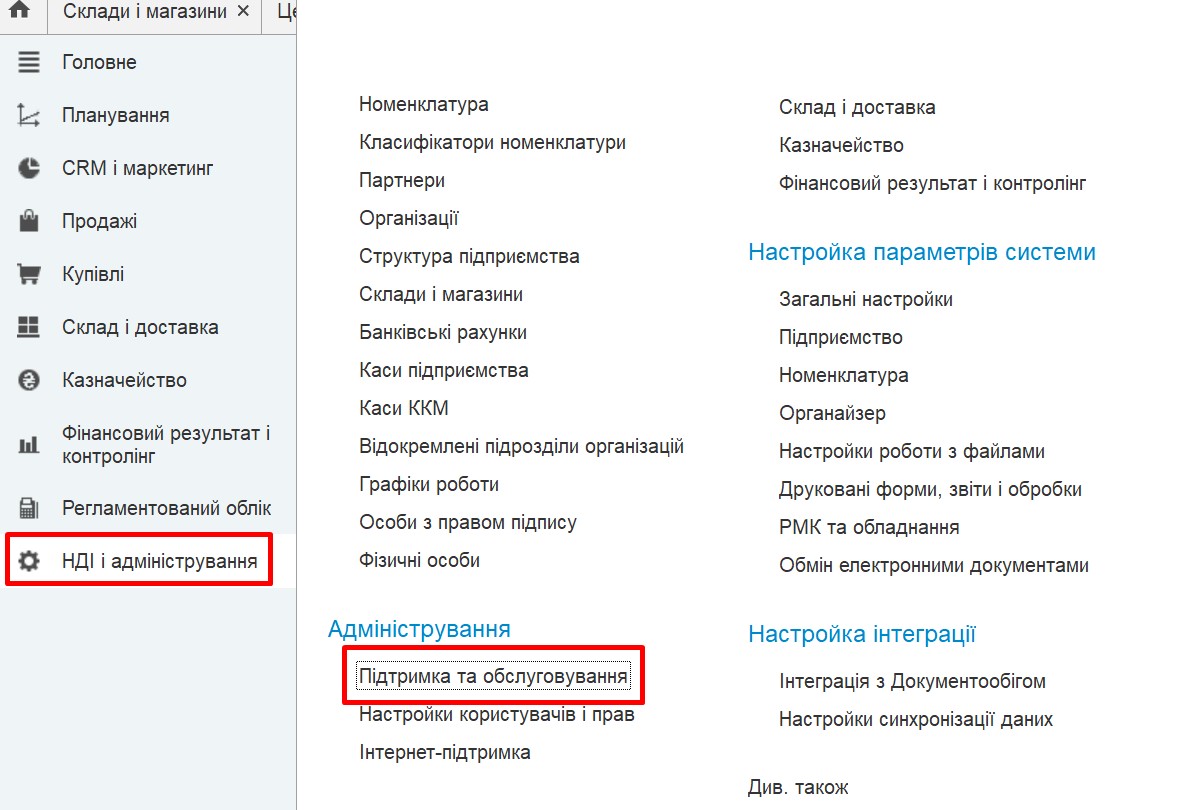Click the НДІ і адміністрування gear icon

pyautogui.click(x=29, y=561)
